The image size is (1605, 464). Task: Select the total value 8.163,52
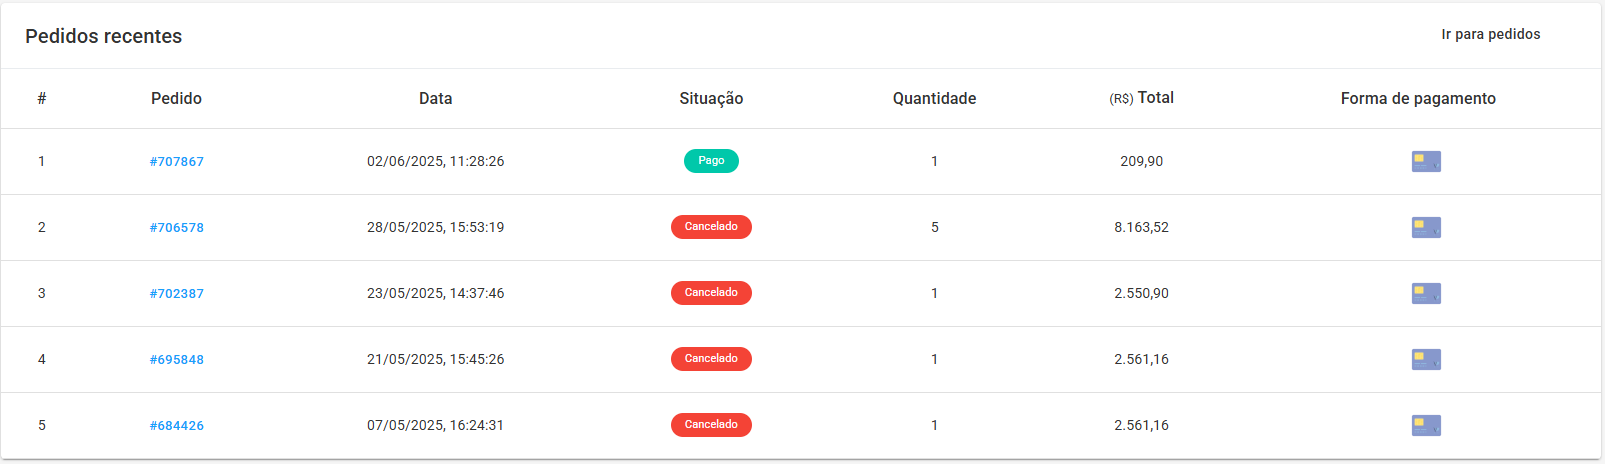1141,227
